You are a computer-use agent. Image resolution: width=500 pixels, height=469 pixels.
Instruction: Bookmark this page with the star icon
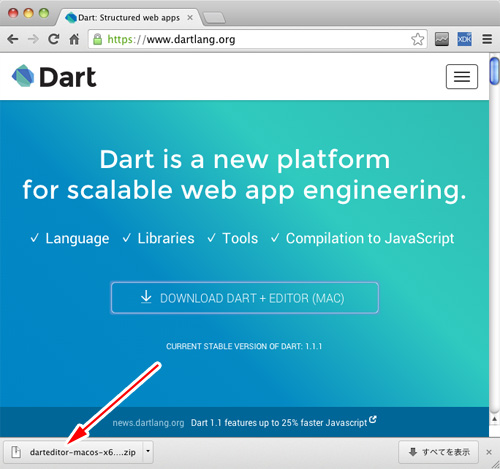(x=417, y=39)
